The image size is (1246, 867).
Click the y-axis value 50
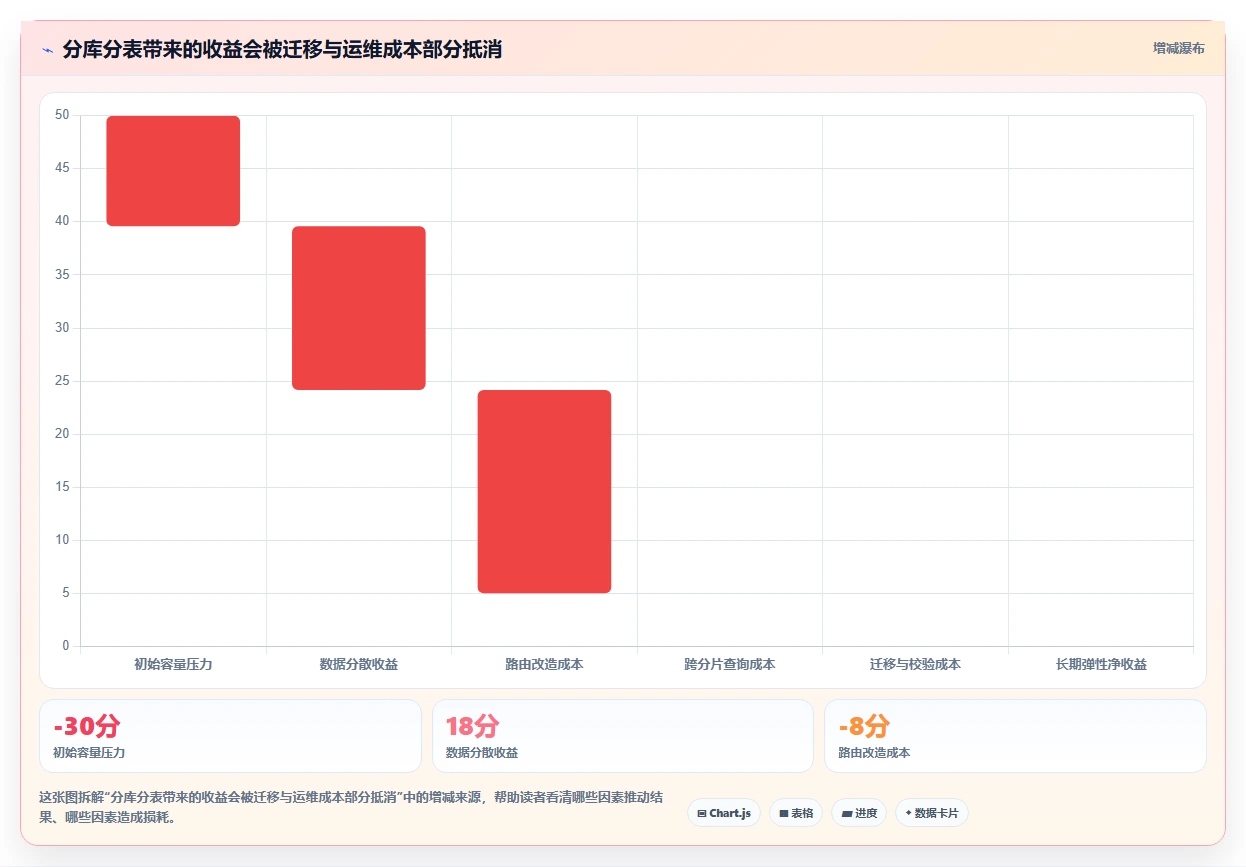pos(62,115)
